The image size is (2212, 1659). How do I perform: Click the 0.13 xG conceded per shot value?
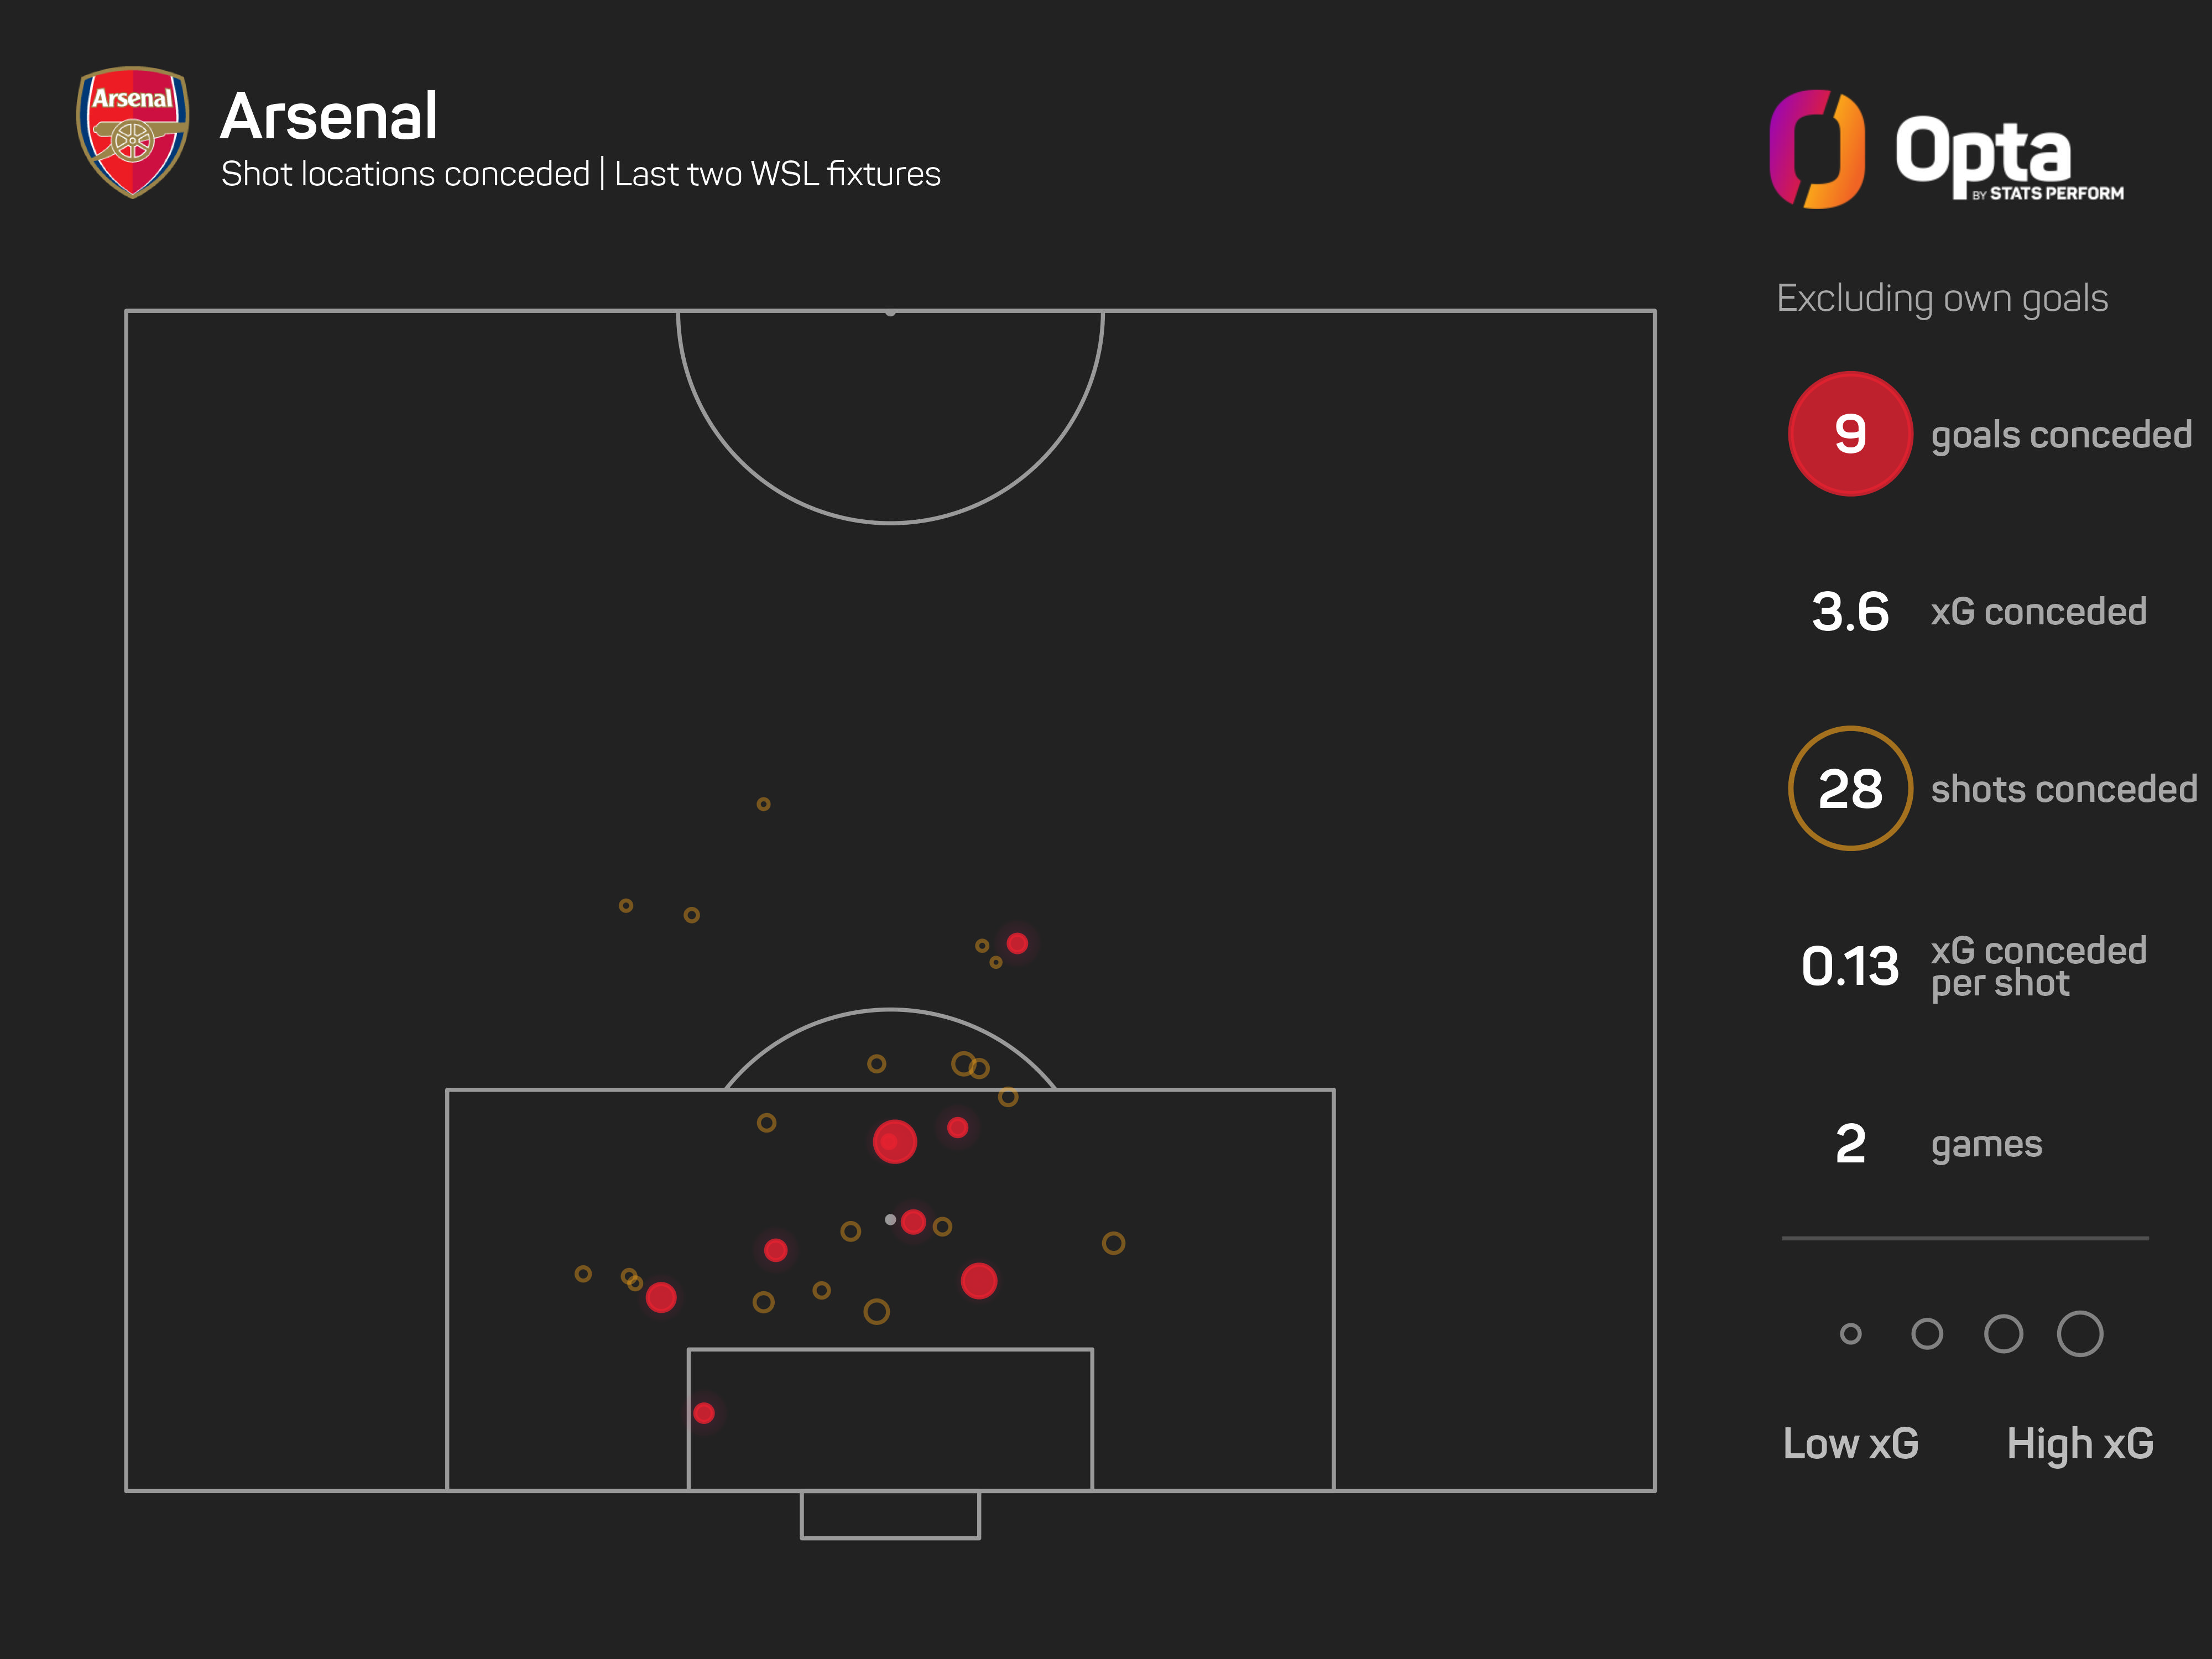tap(1850, 967)
